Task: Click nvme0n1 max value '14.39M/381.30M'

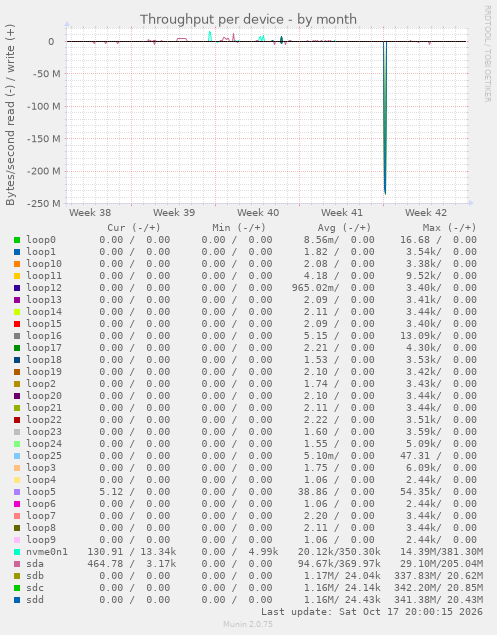Action: click(x=442, y=552)
